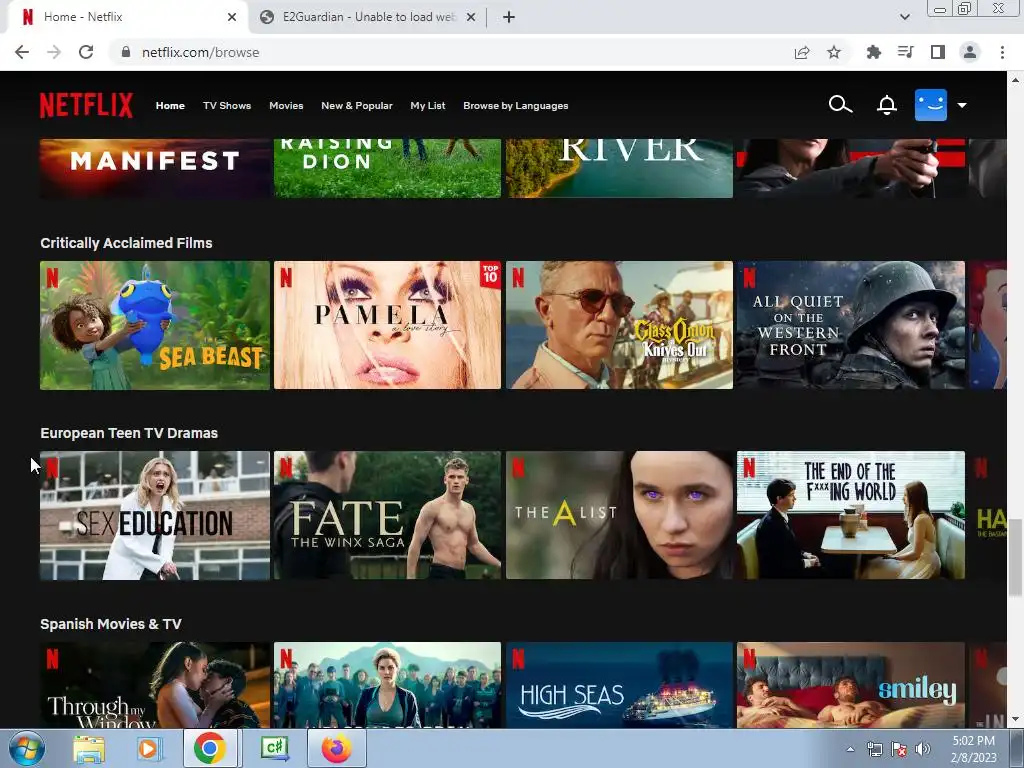The width and height of the screenshot is (1024, 768).
Task: Click European Teen TV Dramas heading
Action: [x=129, y=433]
